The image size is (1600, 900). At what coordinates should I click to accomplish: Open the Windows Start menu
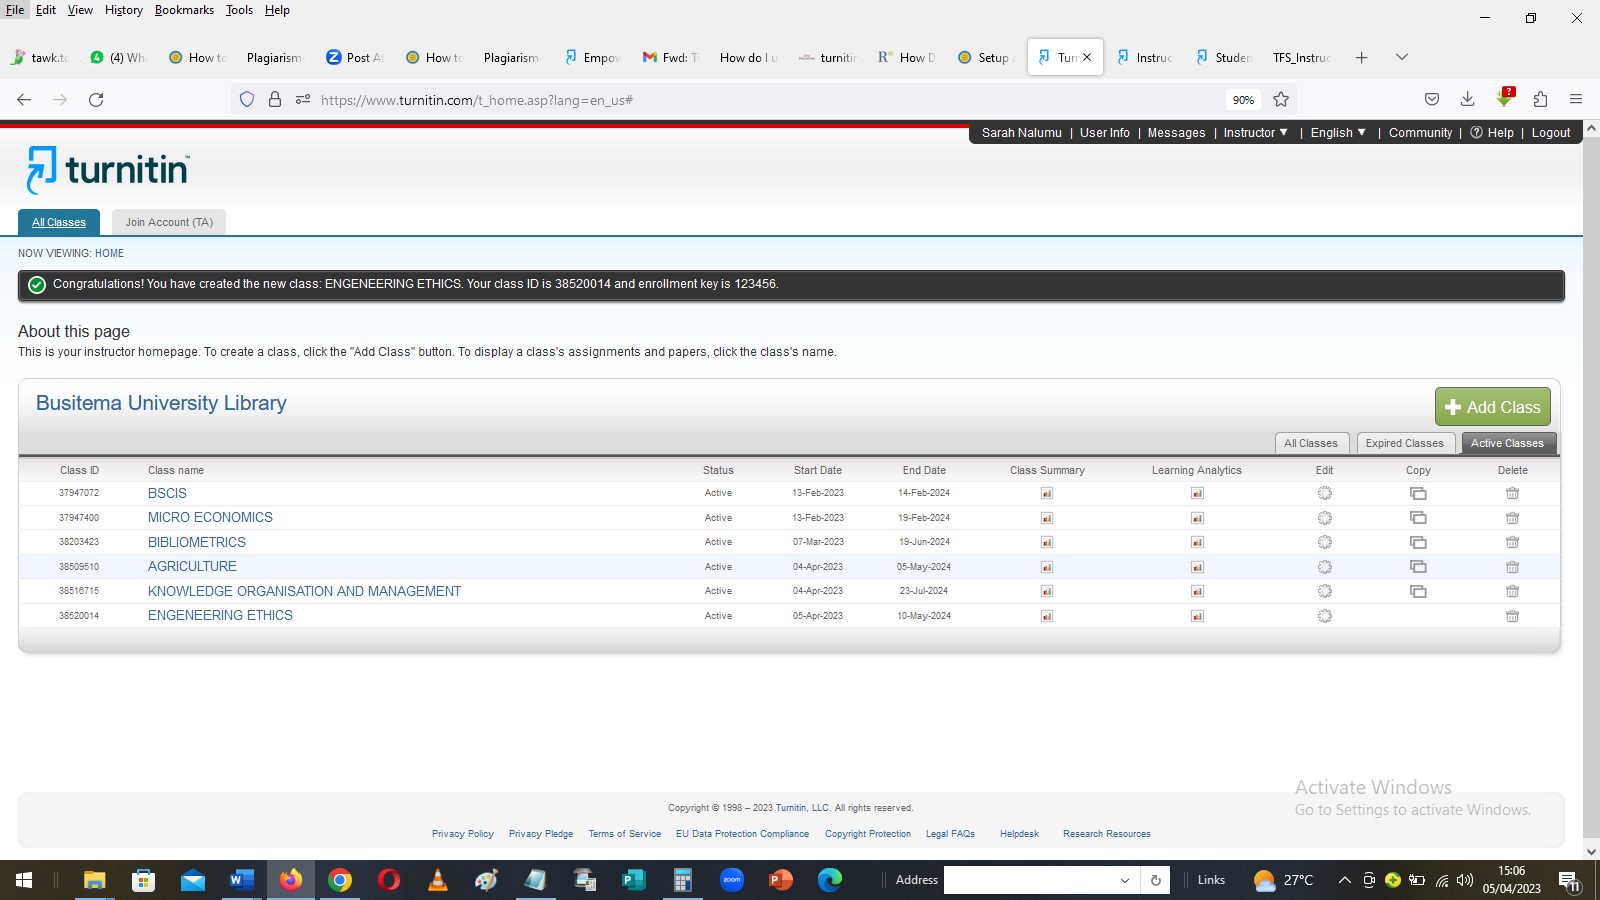tap(24, 880)
